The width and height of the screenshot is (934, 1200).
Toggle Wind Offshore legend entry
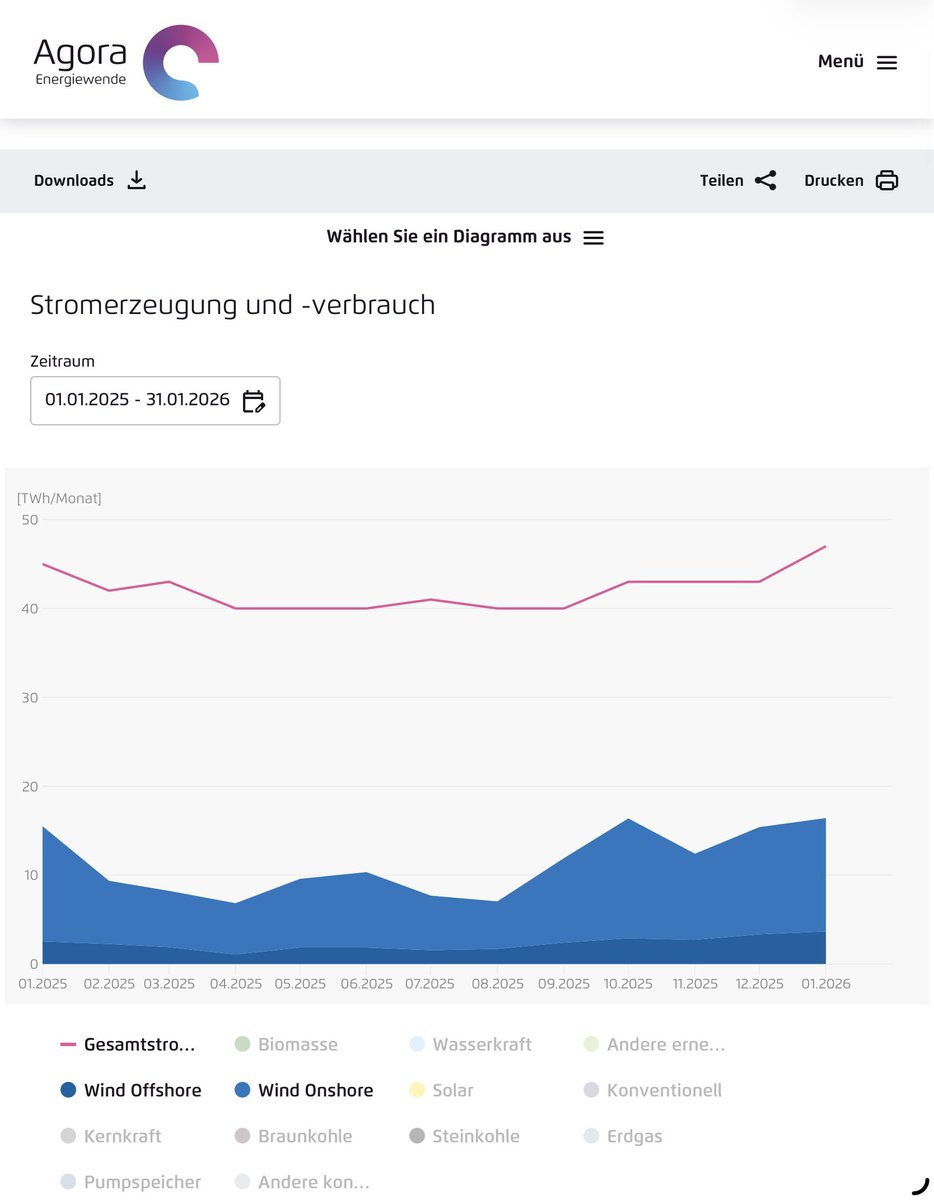tap(131, 1090)
